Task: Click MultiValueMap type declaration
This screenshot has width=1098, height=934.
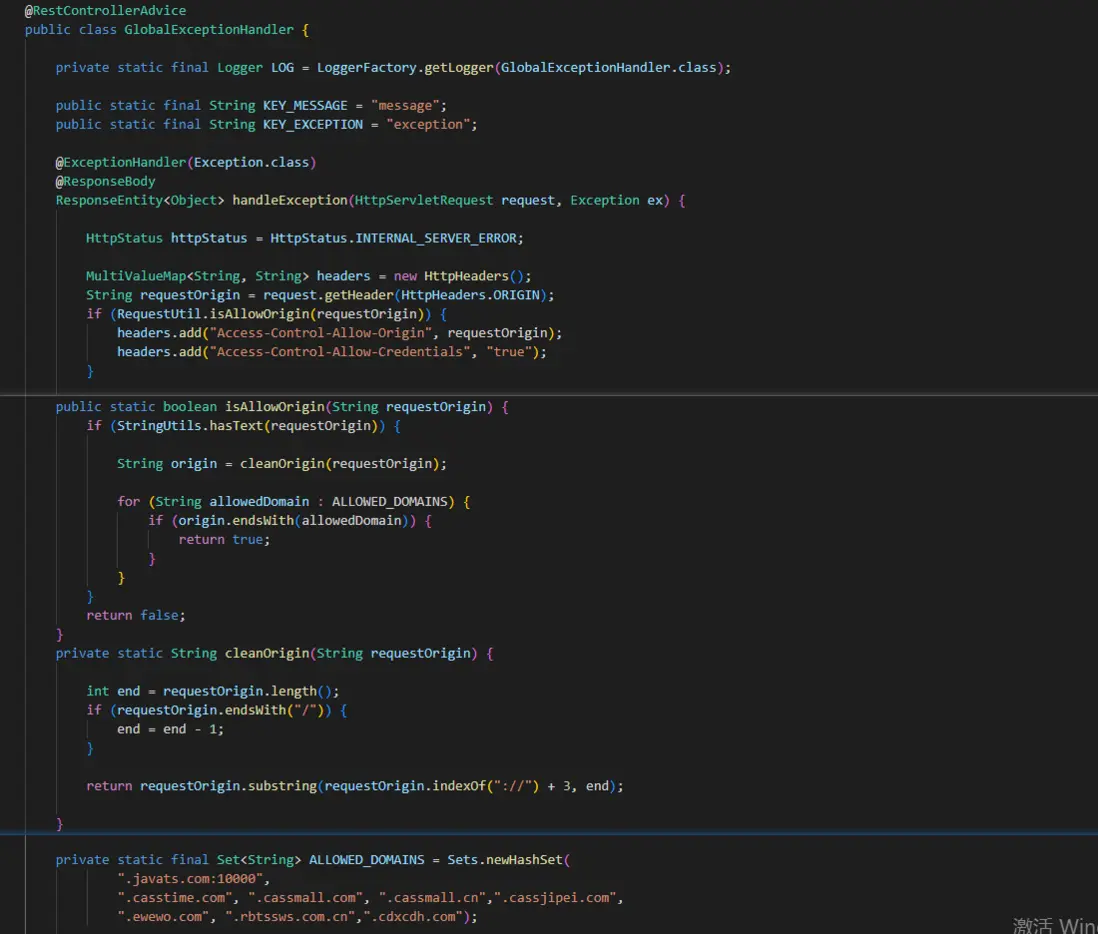Action: (x=197, y=275)
